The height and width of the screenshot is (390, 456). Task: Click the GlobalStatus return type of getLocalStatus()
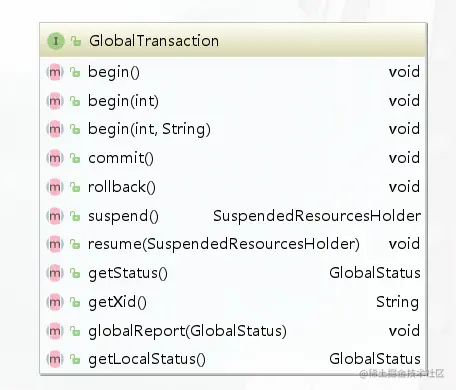coord(375,359)
